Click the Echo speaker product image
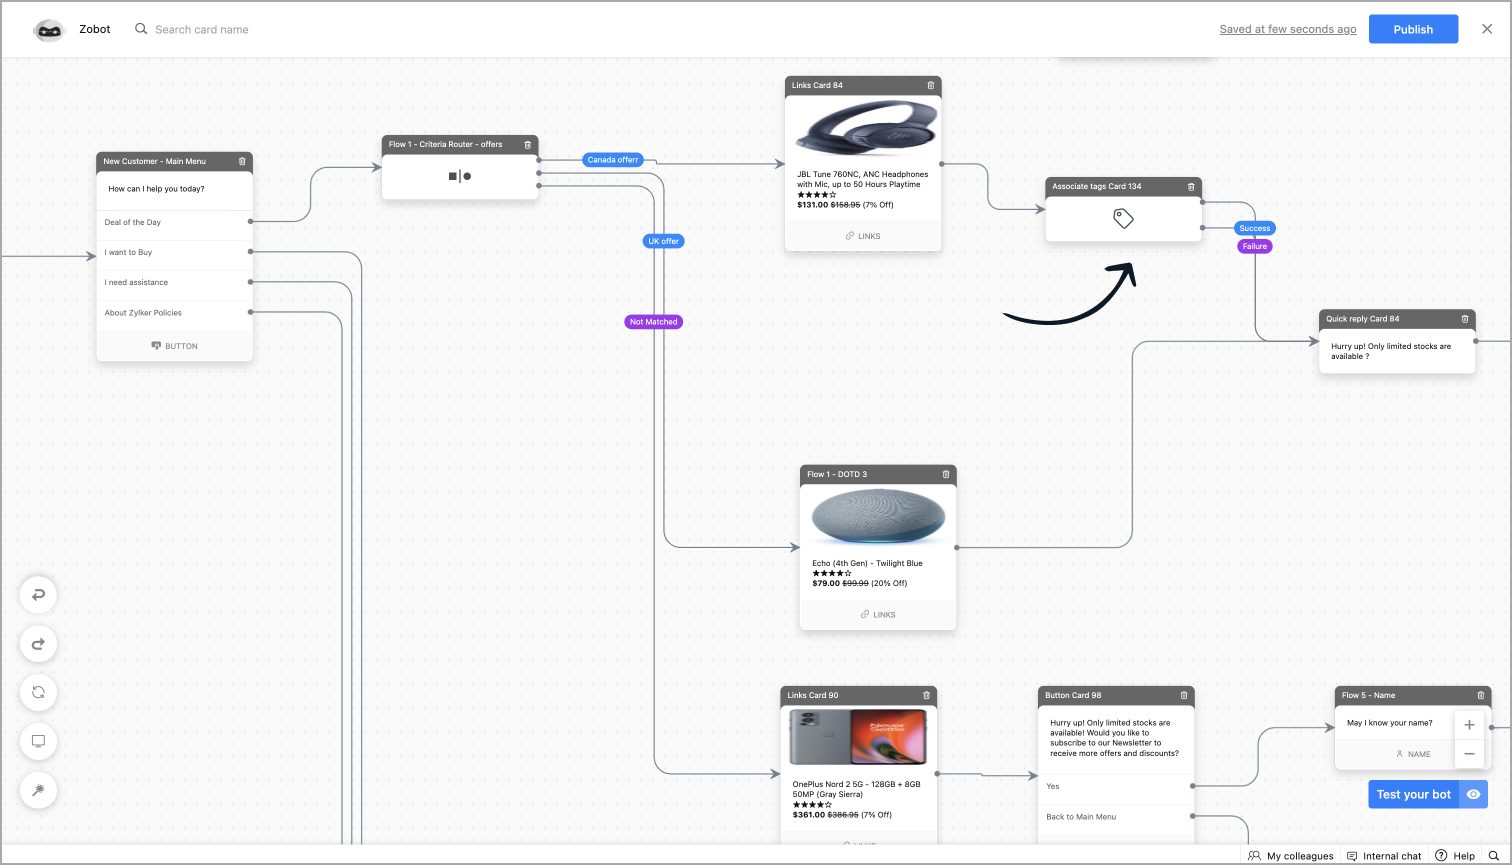1512x865 pixels. (878, 518)
